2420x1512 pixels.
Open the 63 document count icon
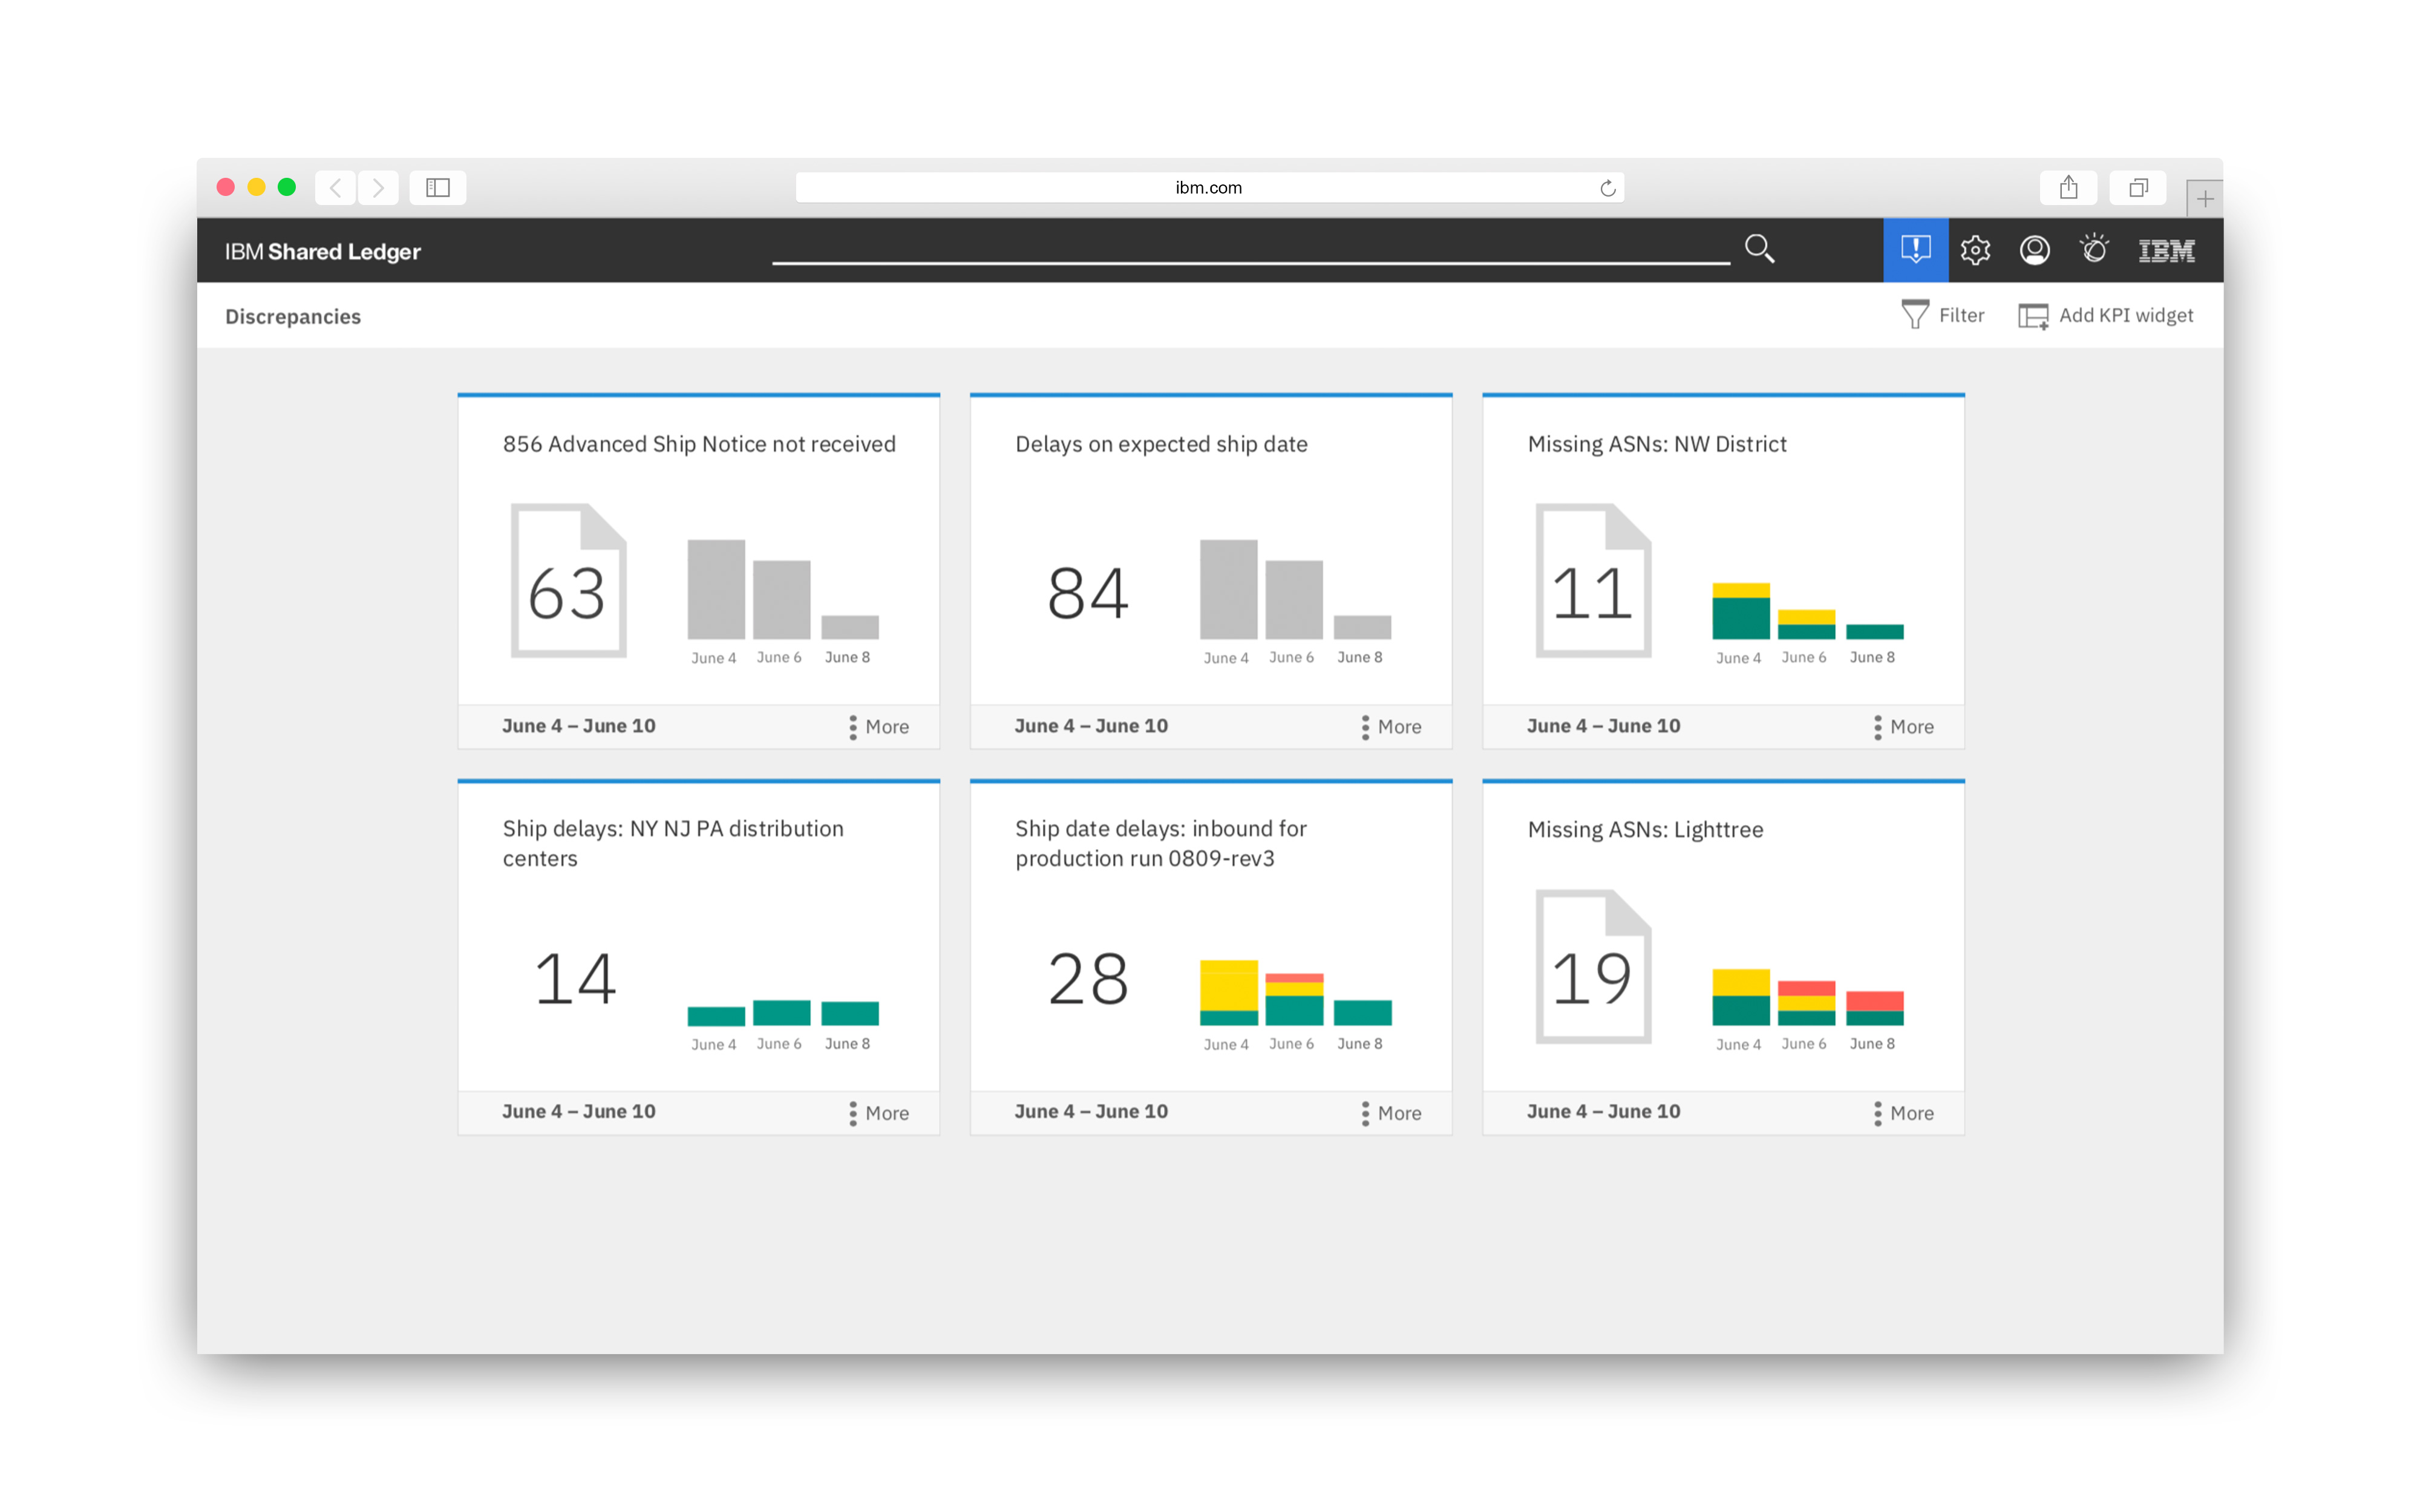coord(568,581)
